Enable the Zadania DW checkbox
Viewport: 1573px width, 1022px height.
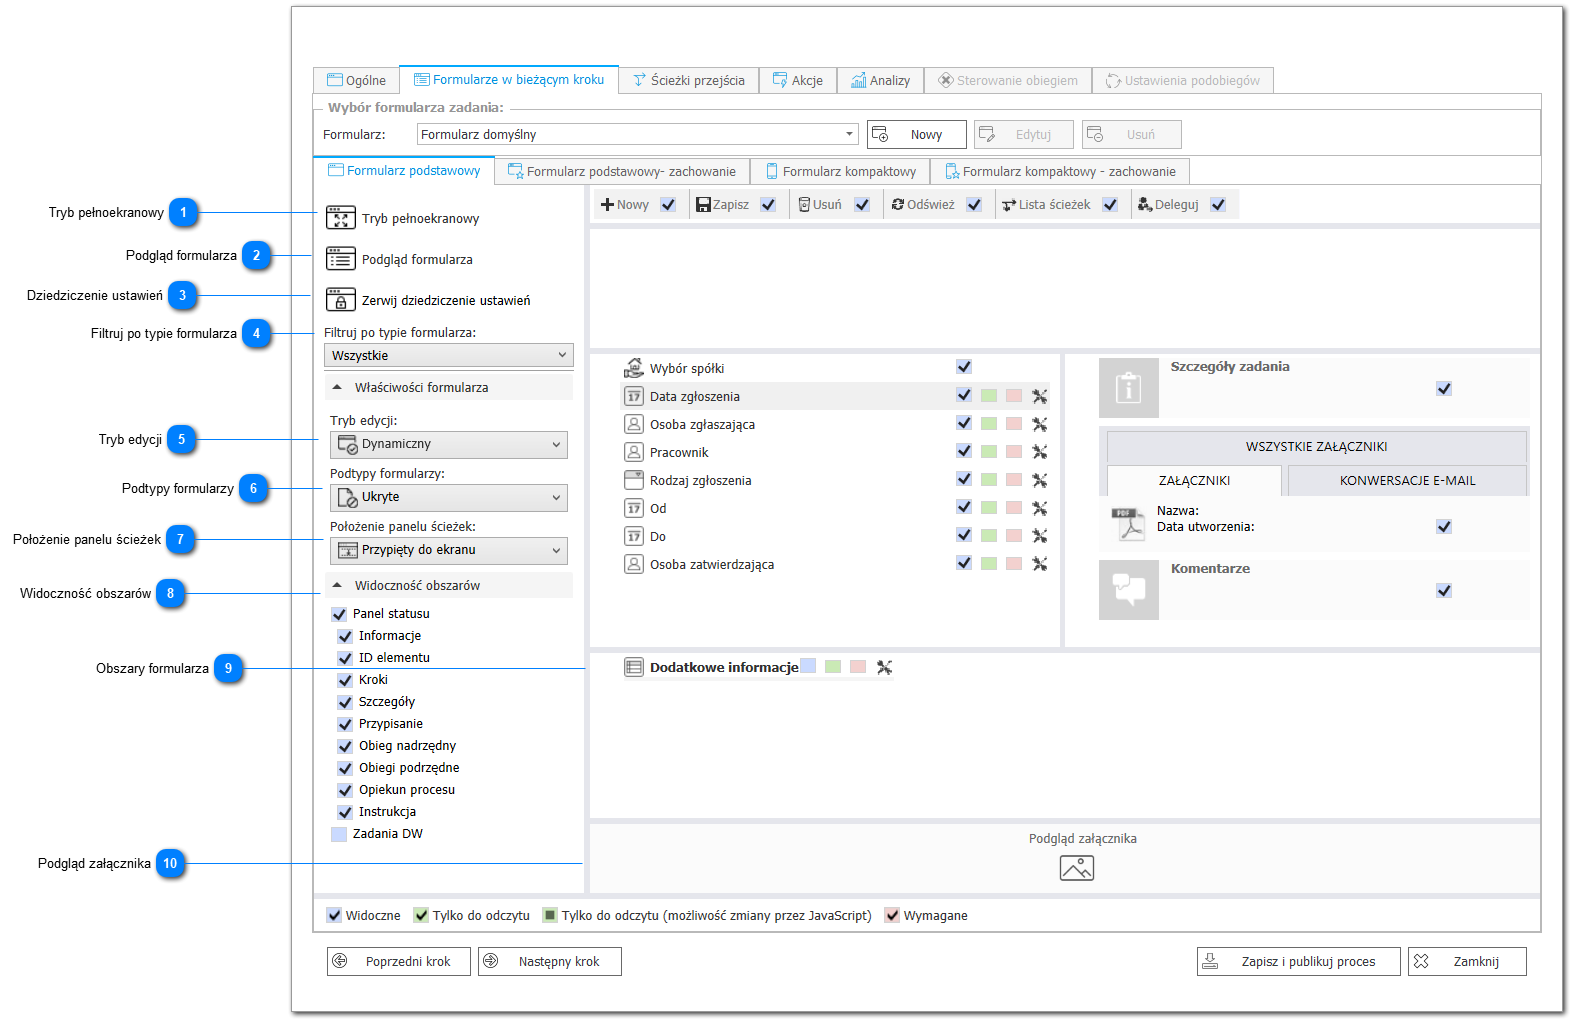point(339,834)
